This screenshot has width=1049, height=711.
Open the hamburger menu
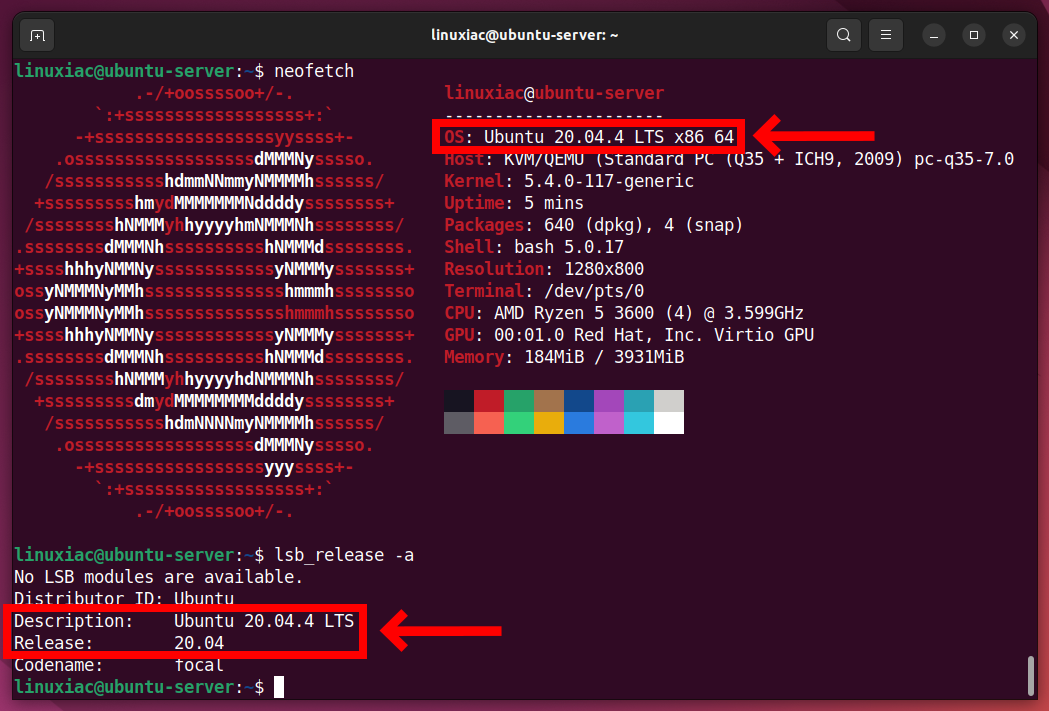pyautogui.click(x=886, y=35)
